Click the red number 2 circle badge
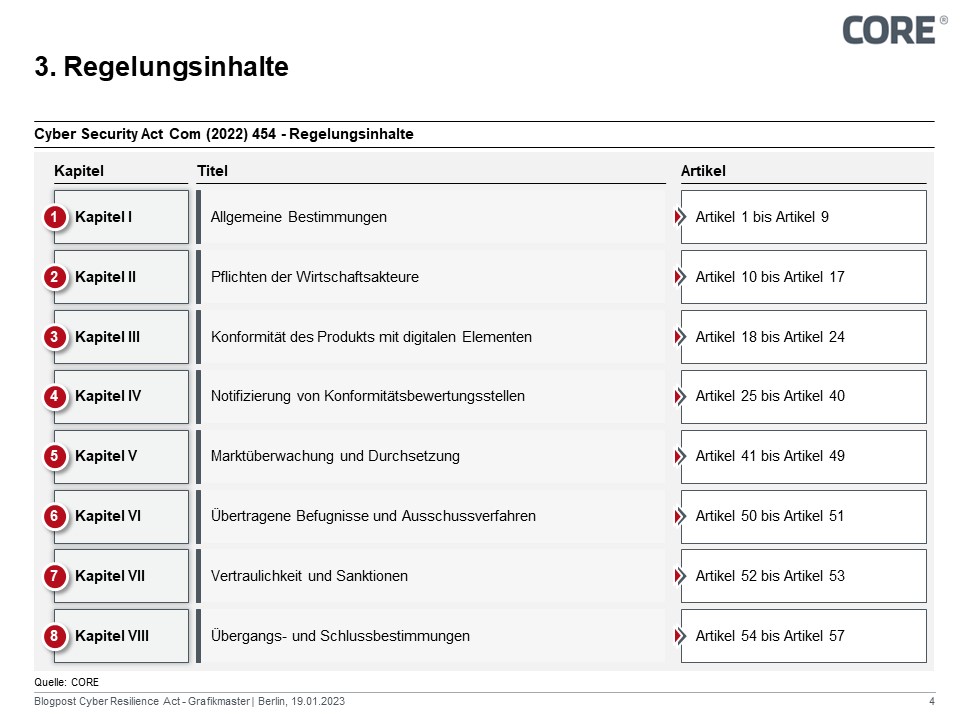 pos(56,277)
